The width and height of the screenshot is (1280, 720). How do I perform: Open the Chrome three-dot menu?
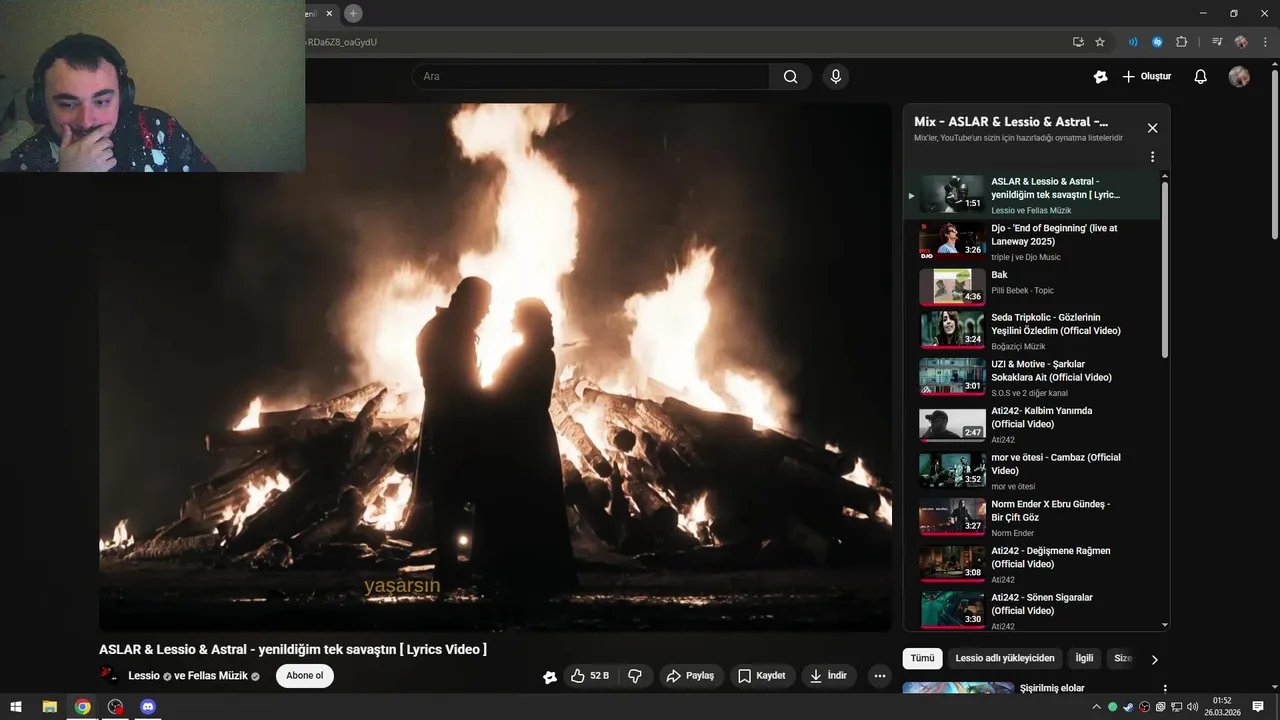tap(1264, 42)
